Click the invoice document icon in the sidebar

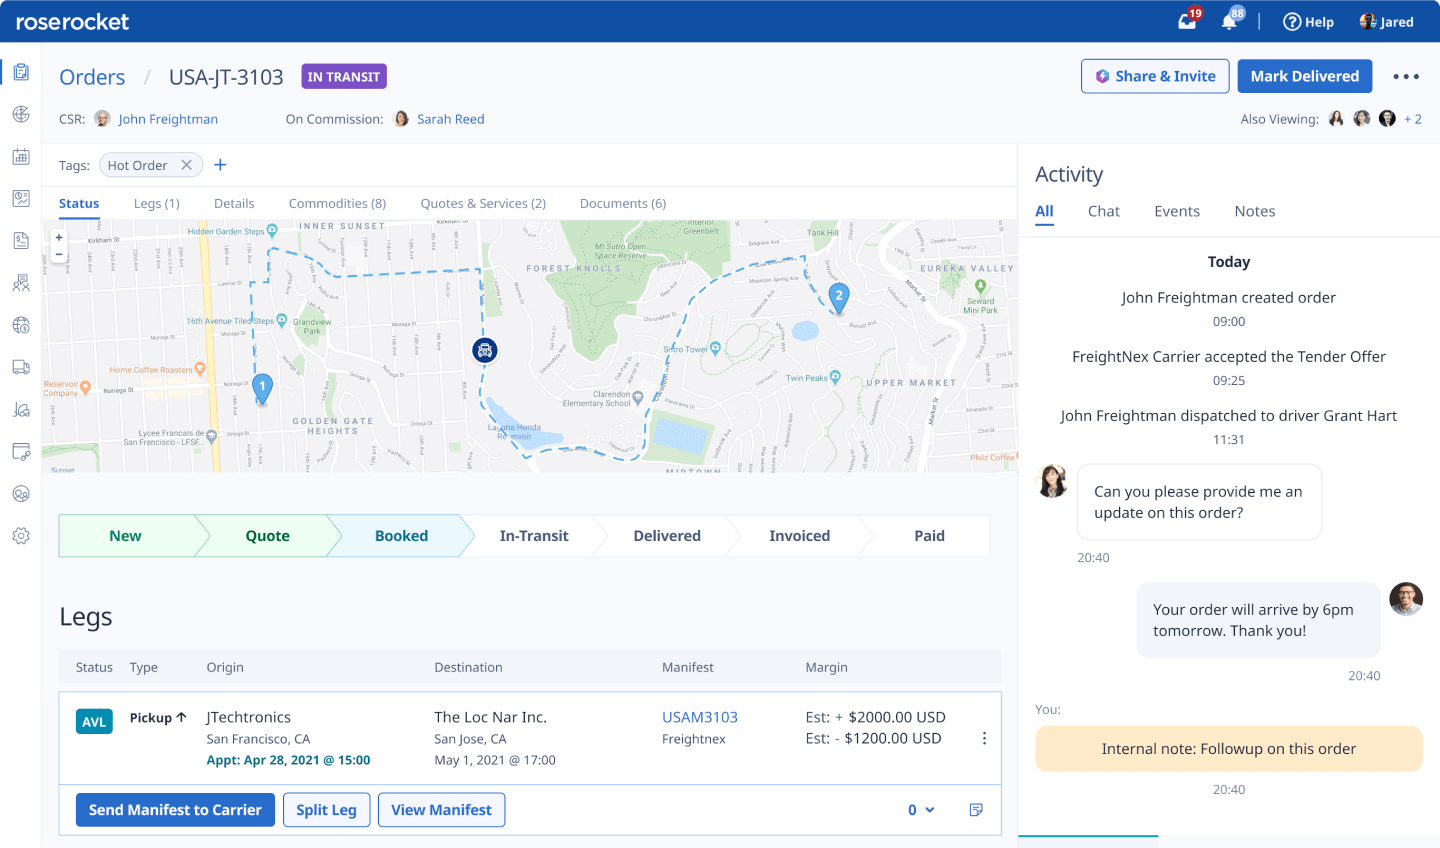[x=21, y=240]
